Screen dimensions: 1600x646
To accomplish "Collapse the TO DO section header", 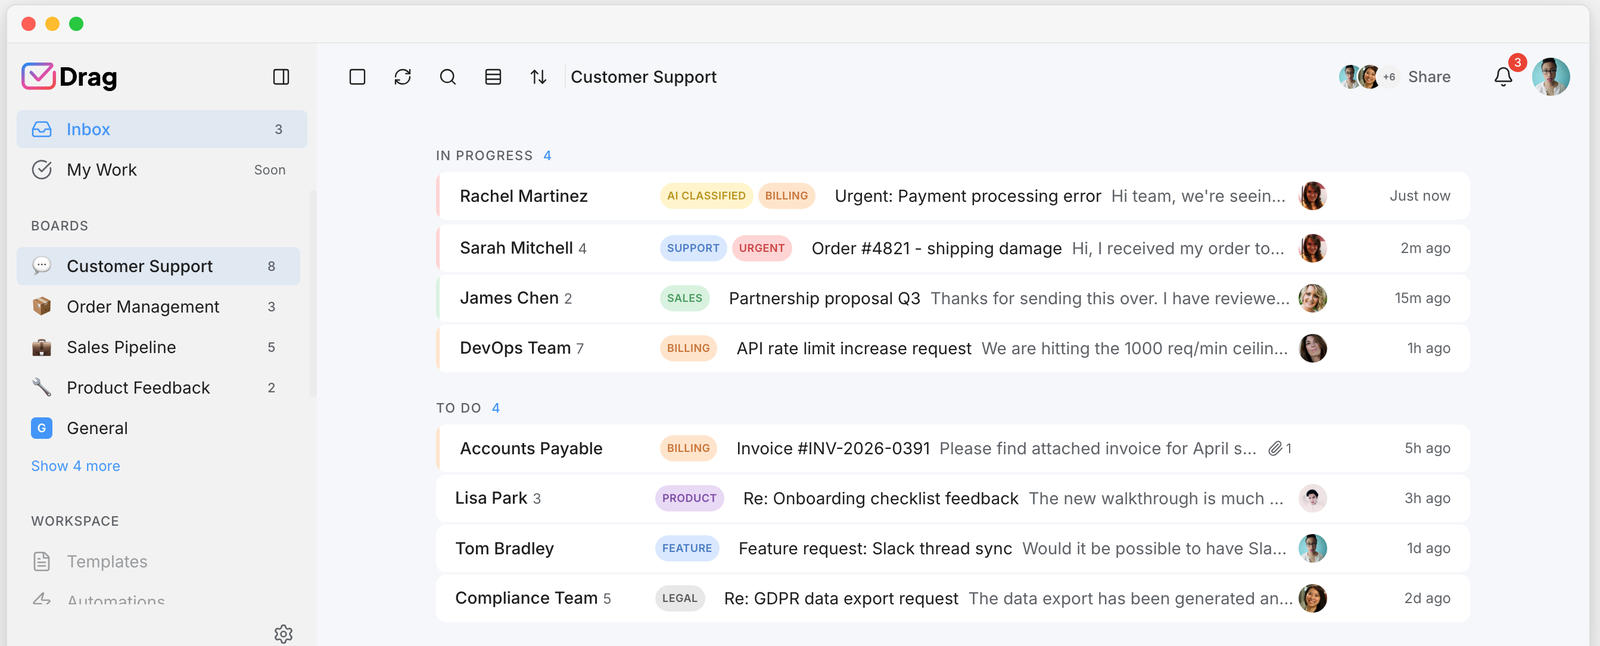I will [x=468, y=408].
